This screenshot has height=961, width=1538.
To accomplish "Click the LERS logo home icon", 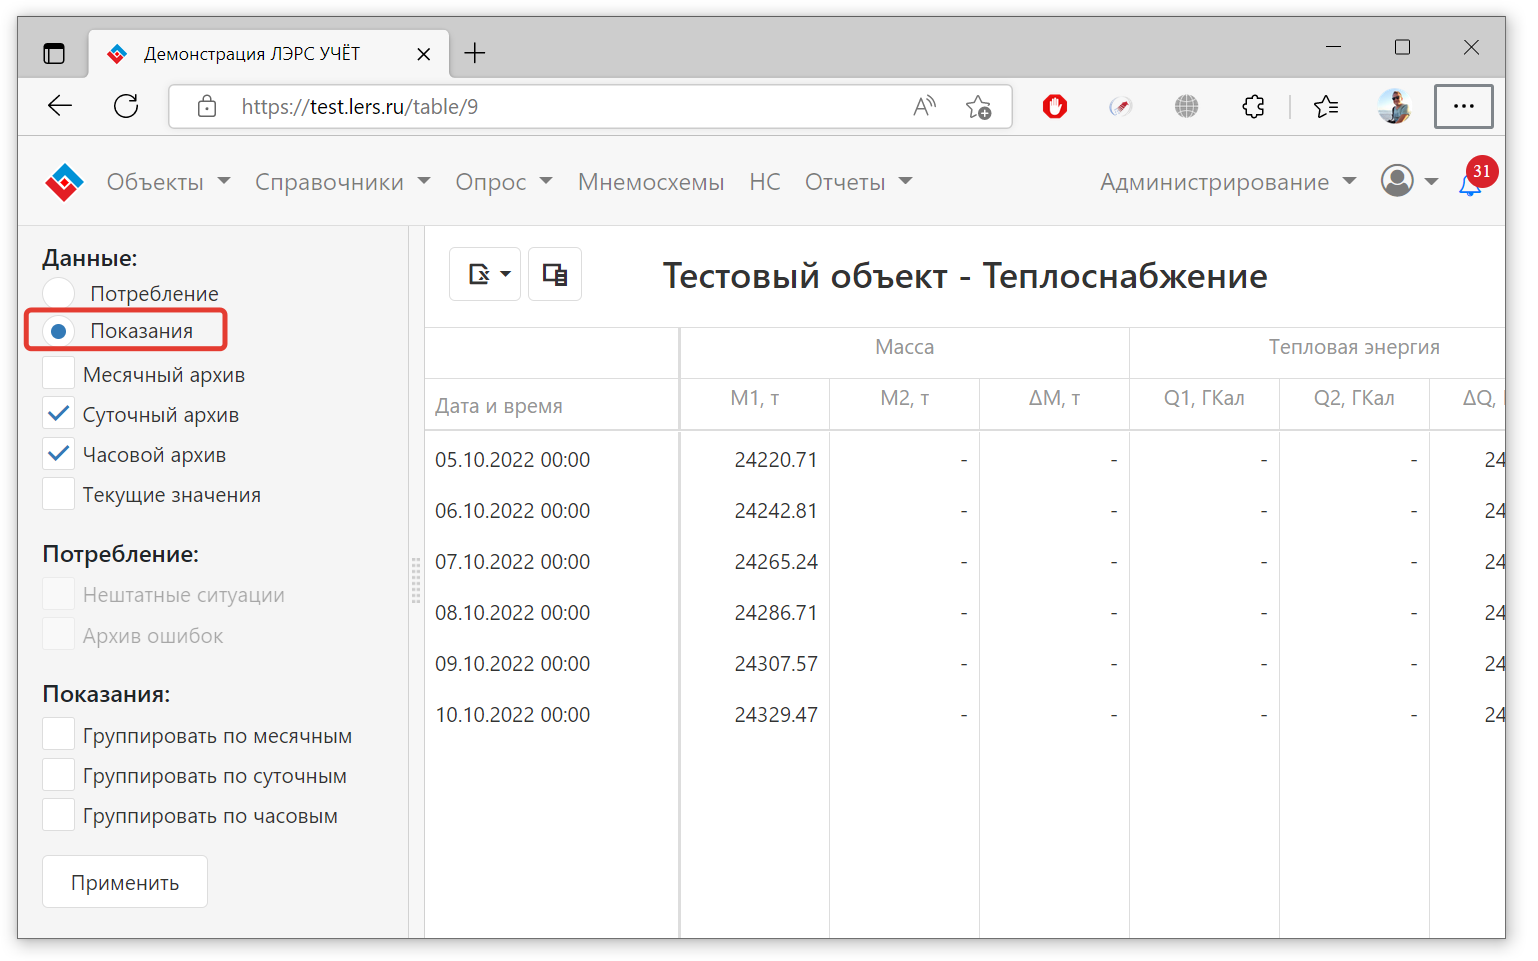I will coord(64,182).
